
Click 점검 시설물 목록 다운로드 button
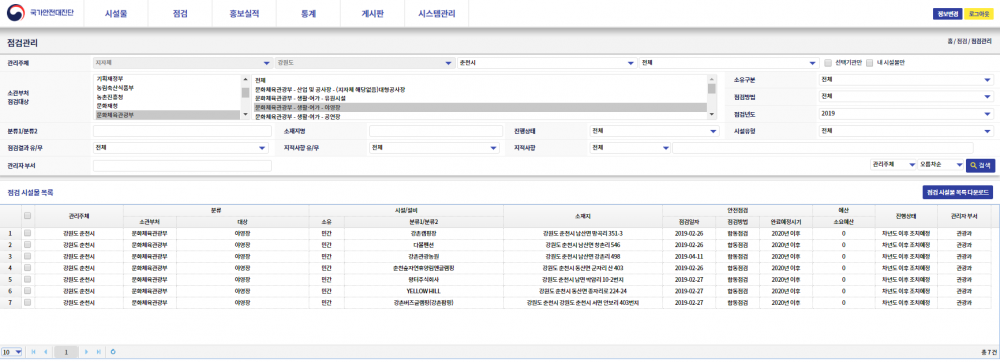tap(958, 192)
